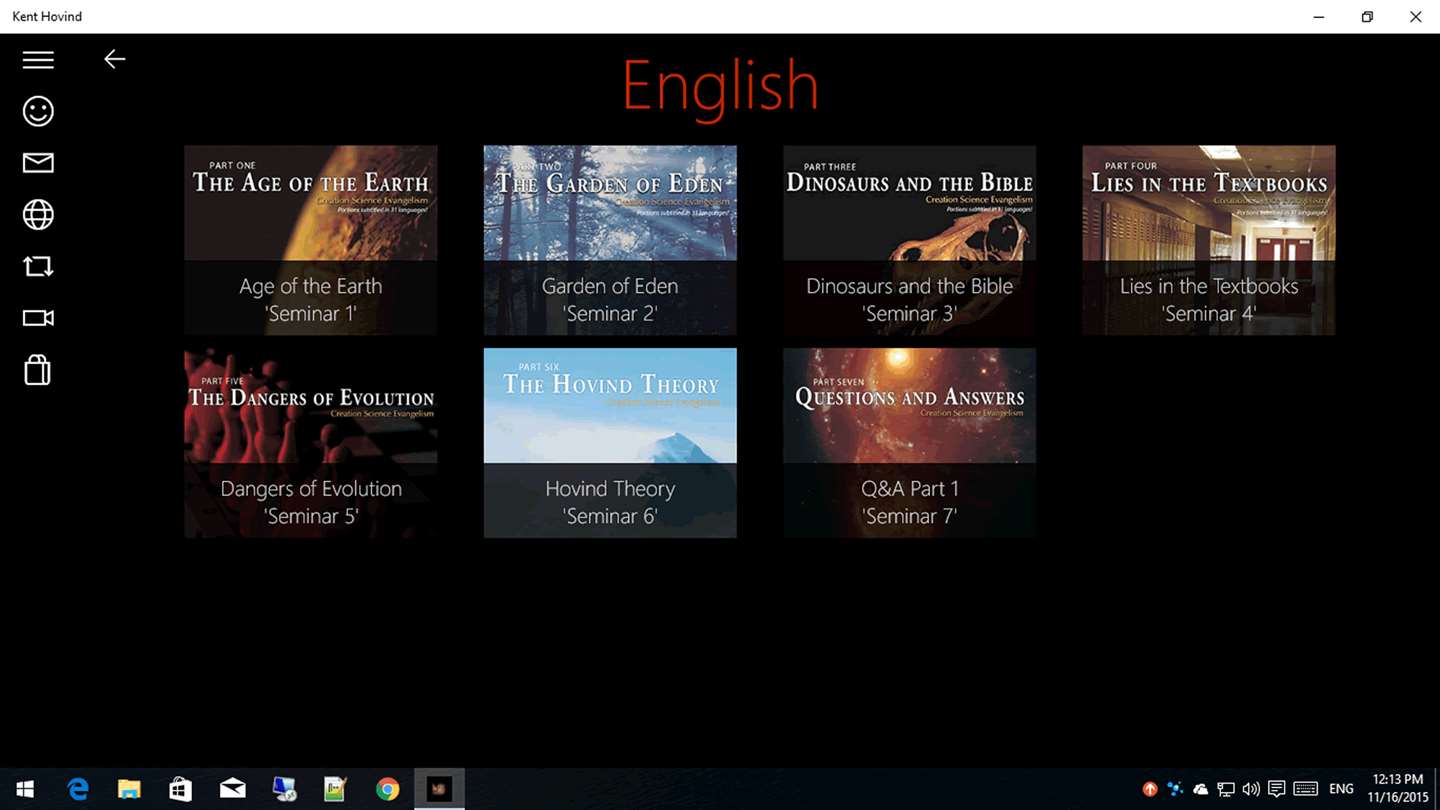Open the shopping bag sidebar icon
Screen dimensions: 1440x810
[38, 370]
